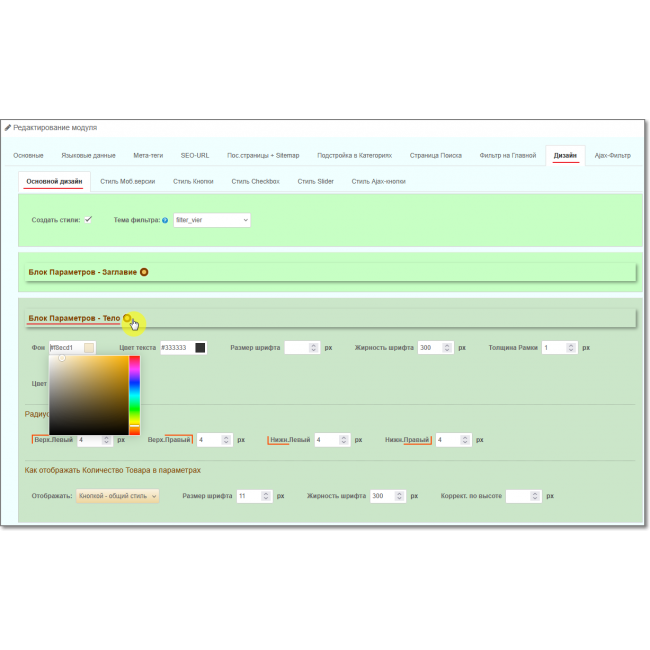Expand the Блок Параметров - Заглавие section icon

[144, 272]
